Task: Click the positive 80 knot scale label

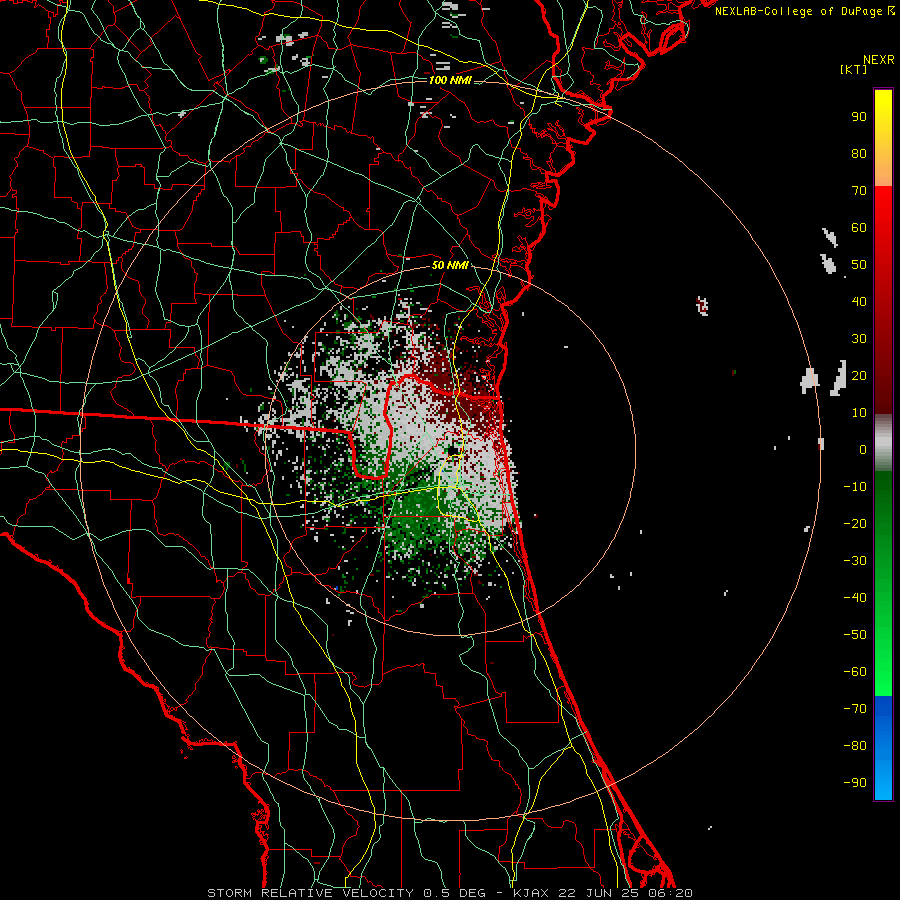Action: [859, 154]
